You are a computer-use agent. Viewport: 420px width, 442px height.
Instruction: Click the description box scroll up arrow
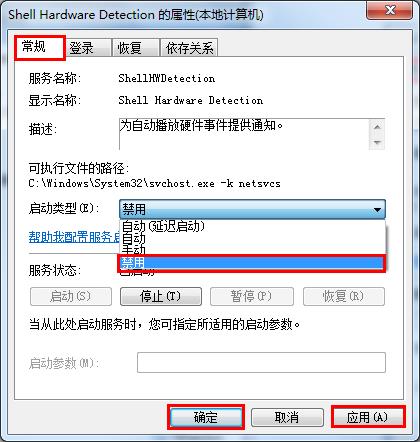click(x=377, y=127)
